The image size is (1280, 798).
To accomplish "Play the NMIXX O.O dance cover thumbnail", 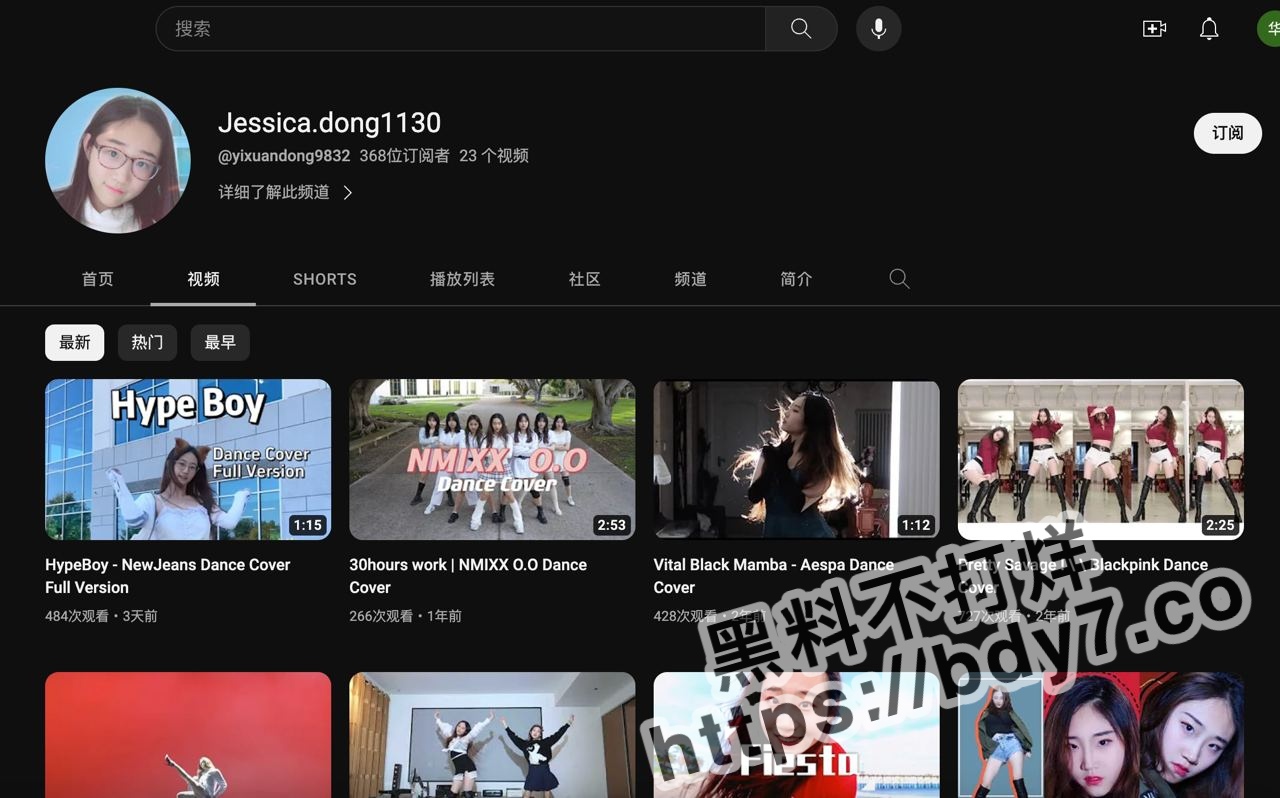I will click(492, 459).
